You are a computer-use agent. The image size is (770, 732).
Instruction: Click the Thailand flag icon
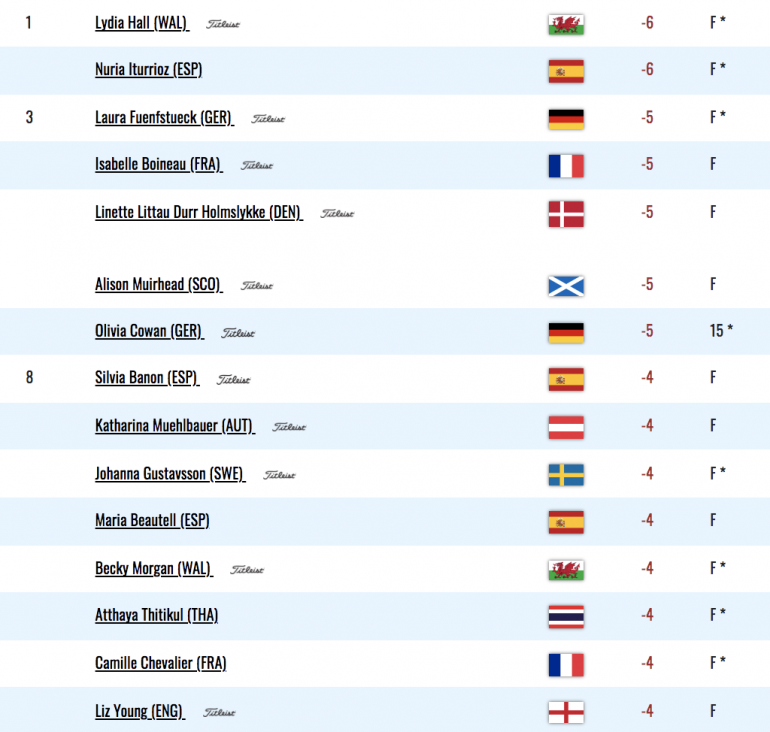[566, 617]
